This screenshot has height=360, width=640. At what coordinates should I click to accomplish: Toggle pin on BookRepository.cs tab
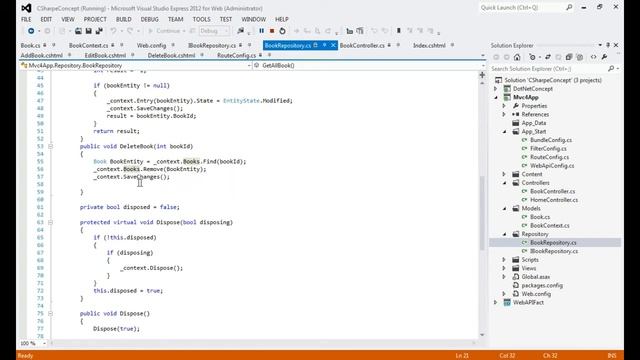(324, 45)
